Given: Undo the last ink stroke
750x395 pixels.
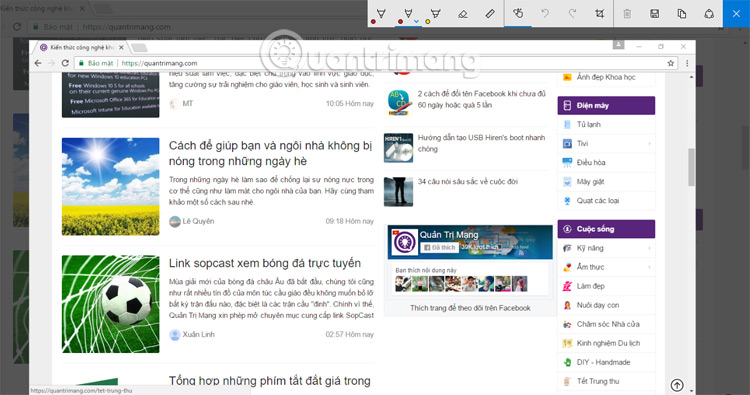Looking at the screenshot, I should pos(545,13).
